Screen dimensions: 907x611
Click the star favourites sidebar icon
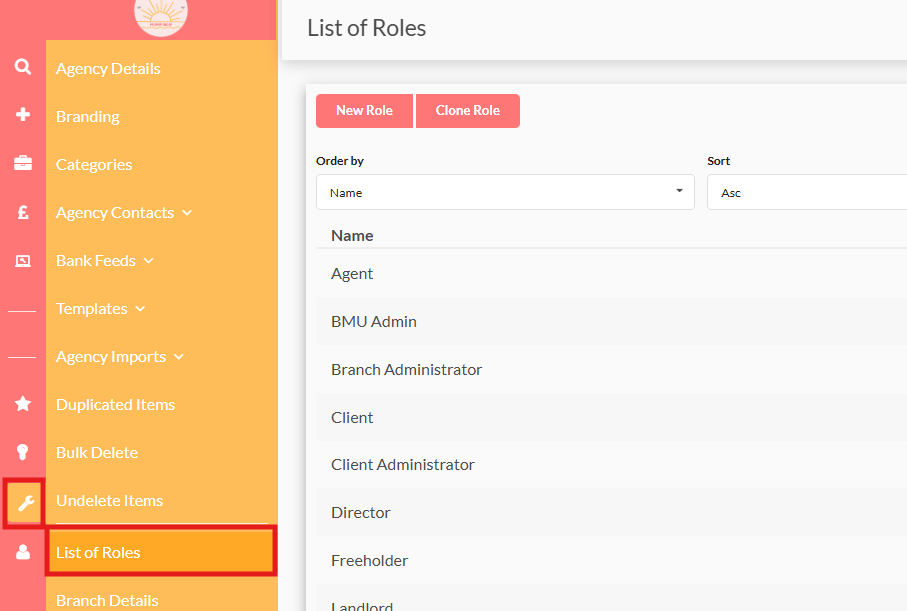[23, 403]
